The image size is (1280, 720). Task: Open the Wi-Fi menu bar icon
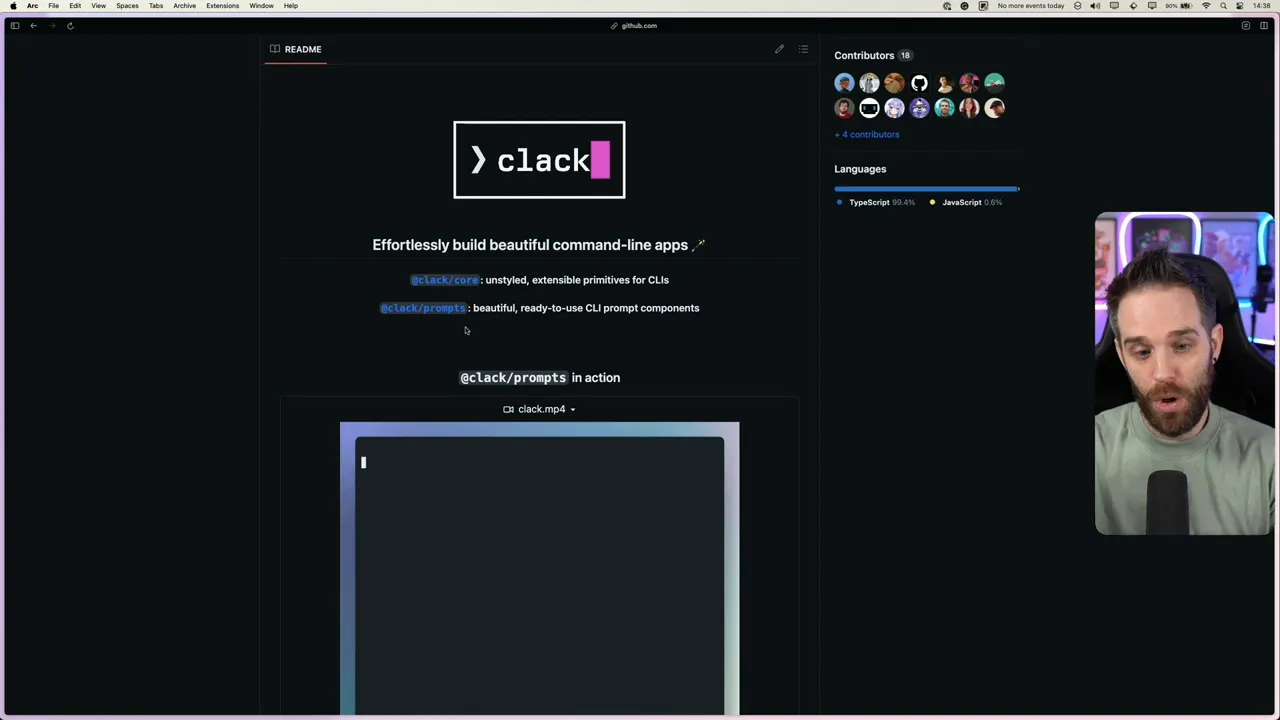pos(1206,6)
